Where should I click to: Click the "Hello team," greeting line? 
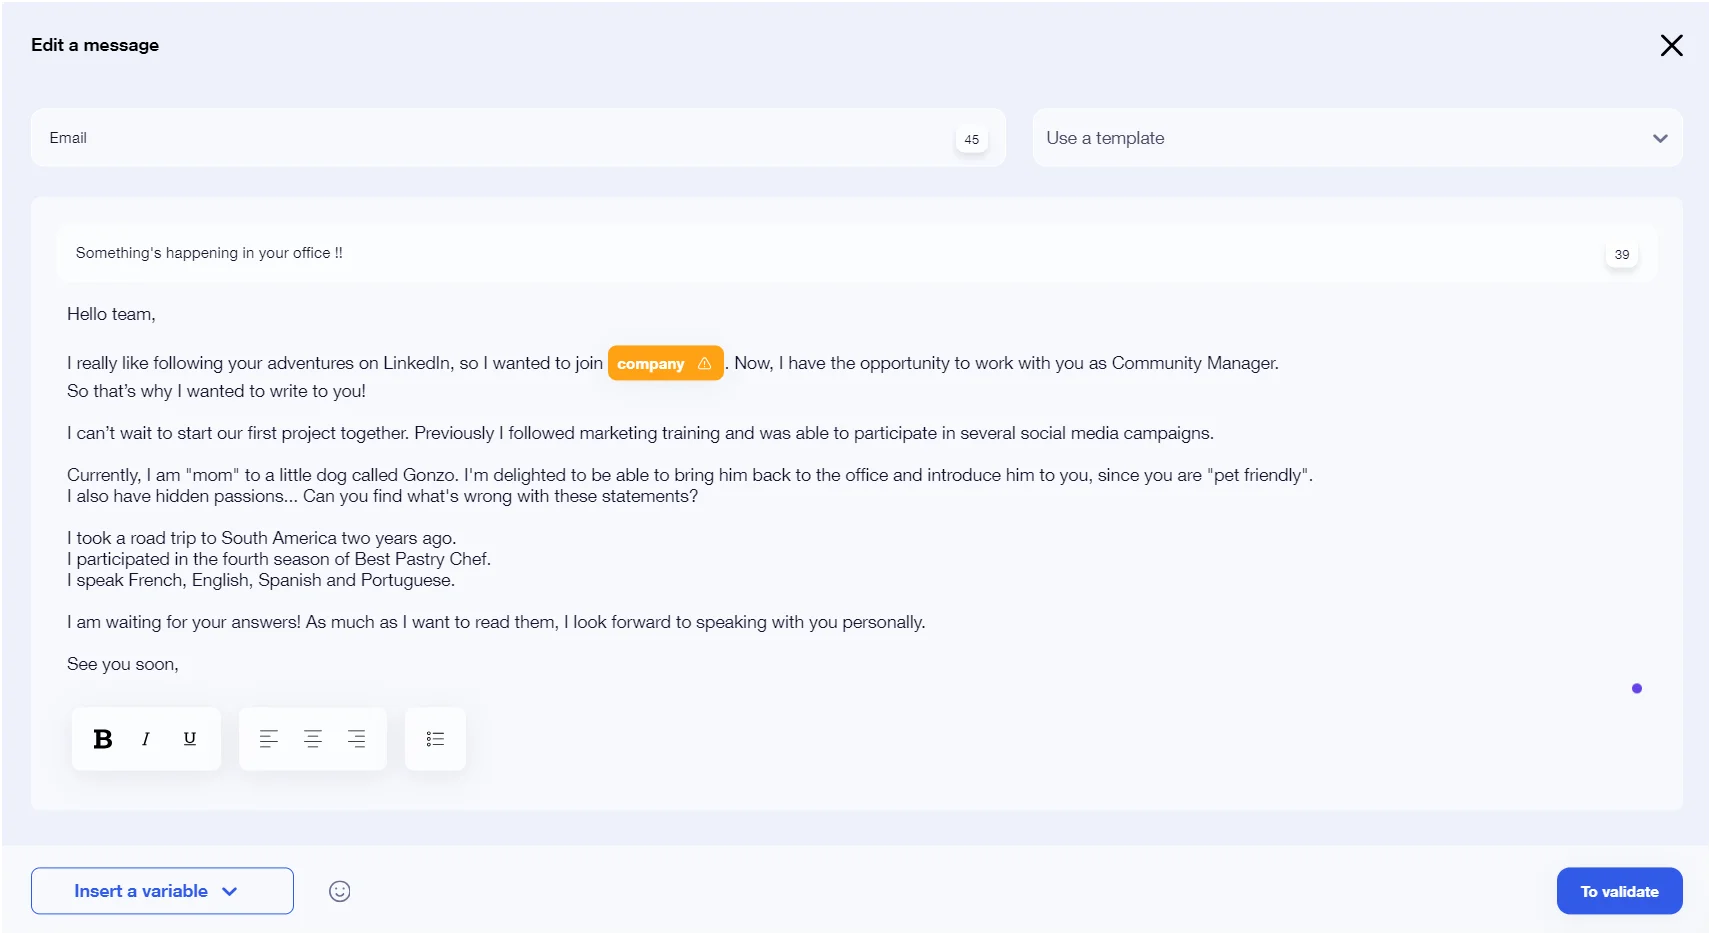coord(111,314)
